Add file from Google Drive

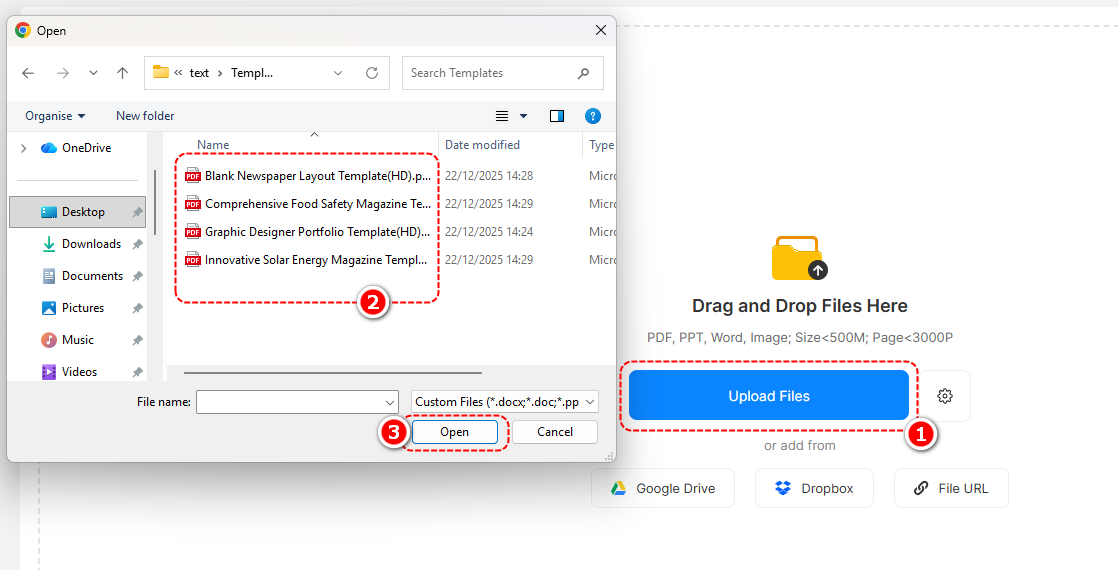click(663, 488)
